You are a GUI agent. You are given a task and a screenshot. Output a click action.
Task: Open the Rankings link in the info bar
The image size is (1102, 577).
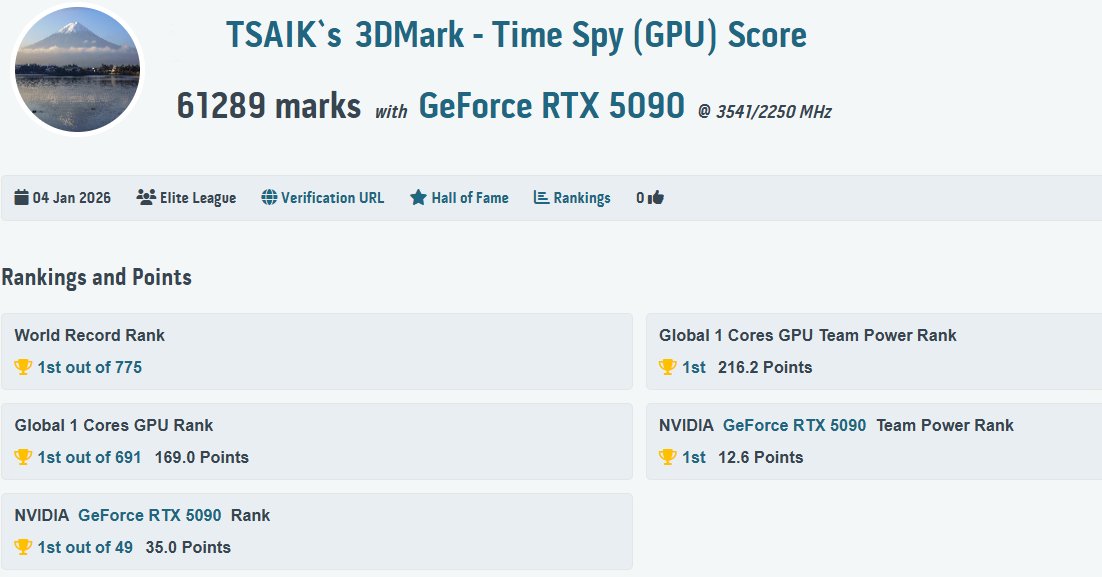[x=581, y=198]
